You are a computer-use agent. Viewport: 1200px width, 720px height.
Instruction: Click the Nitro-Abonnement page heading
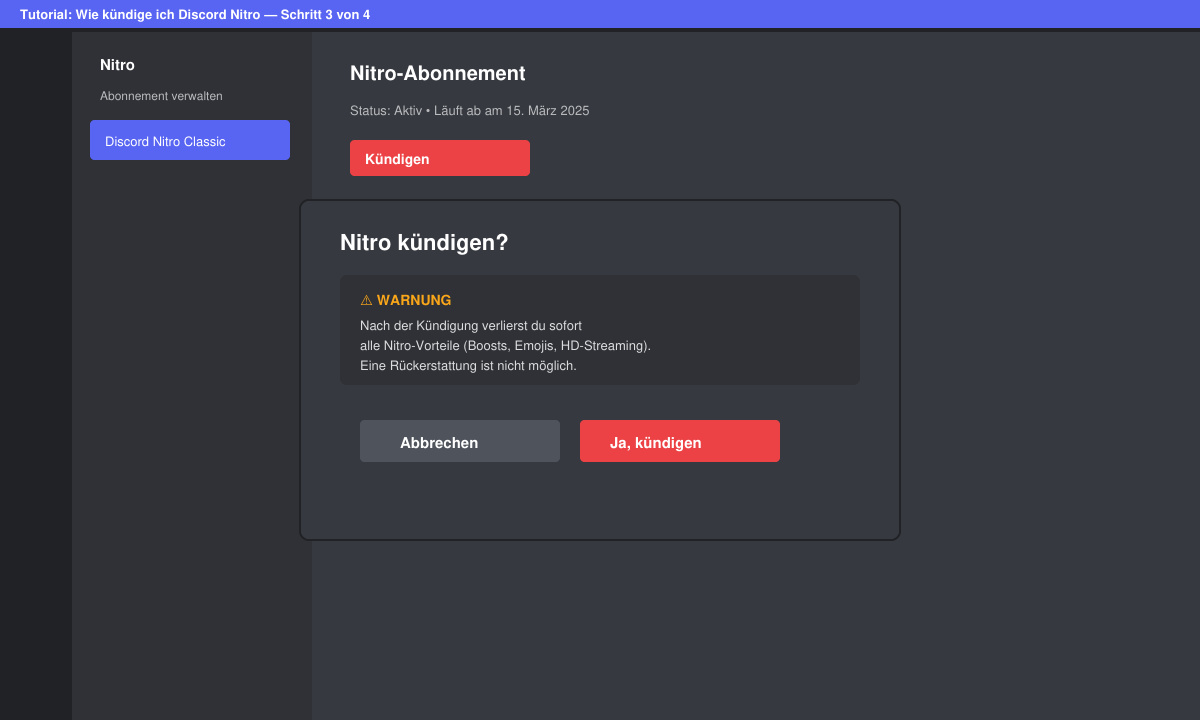coord(437,73)
